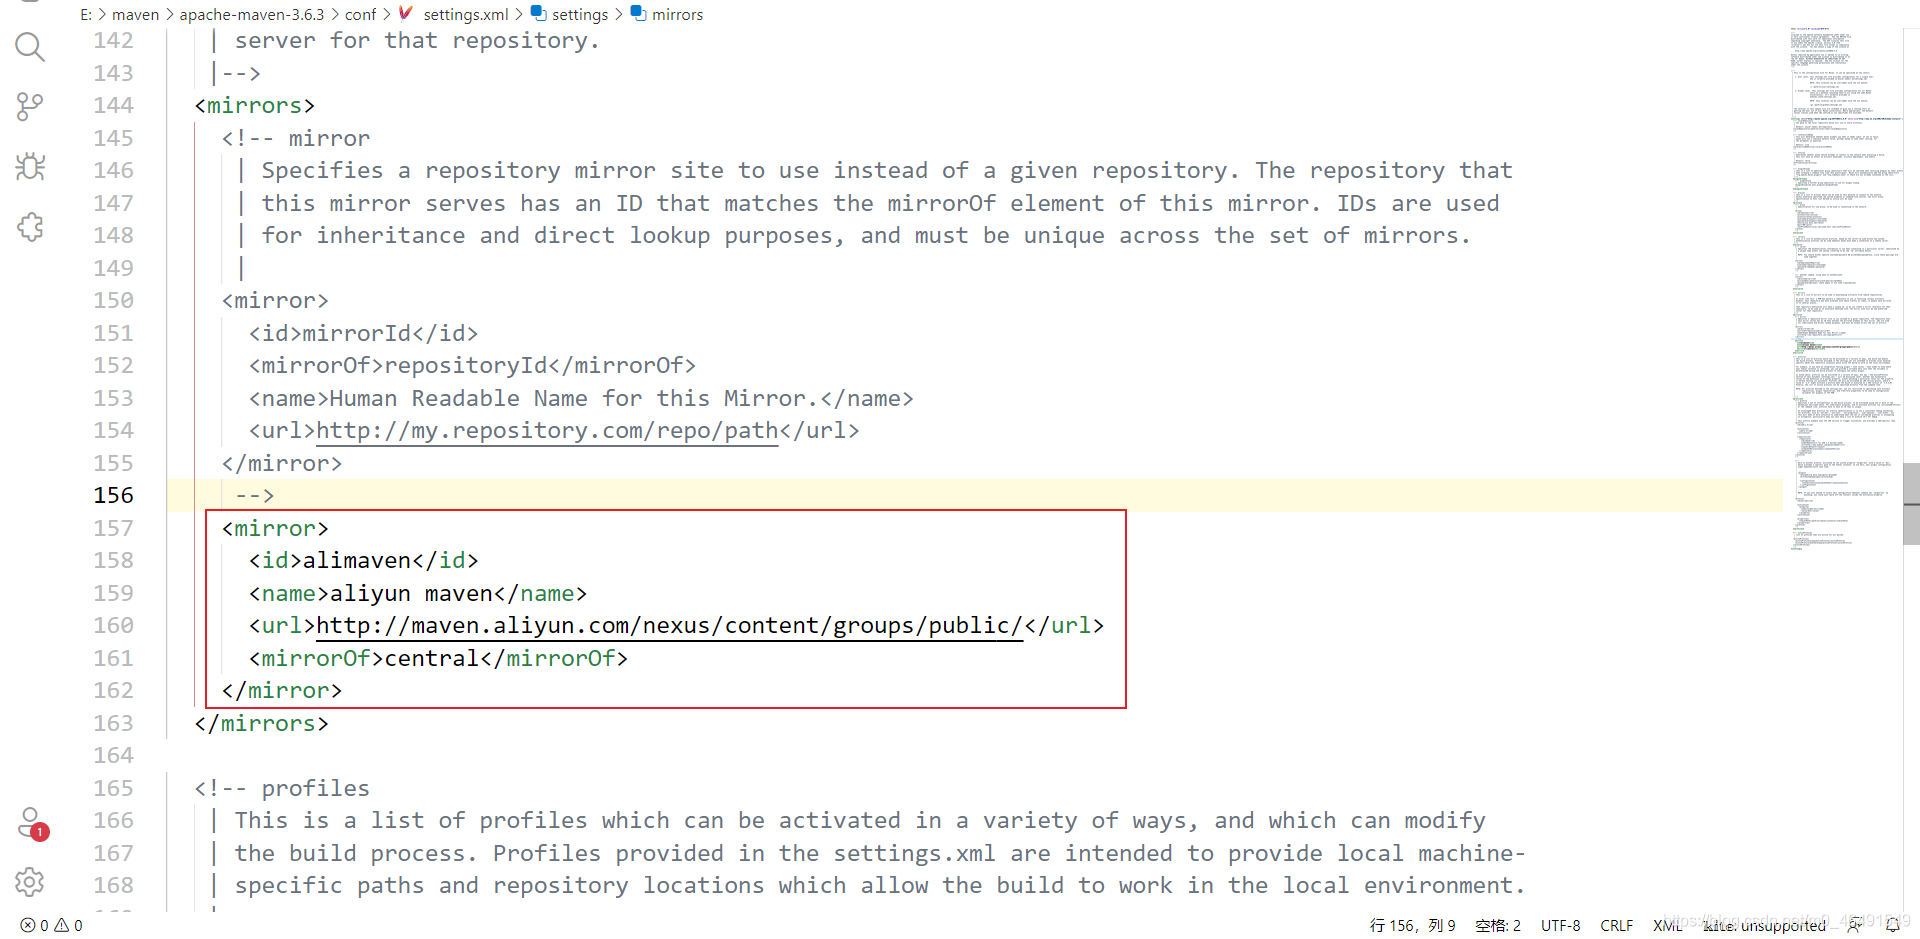Change end of line sequence 'CRLF'

click(1616, 926)
